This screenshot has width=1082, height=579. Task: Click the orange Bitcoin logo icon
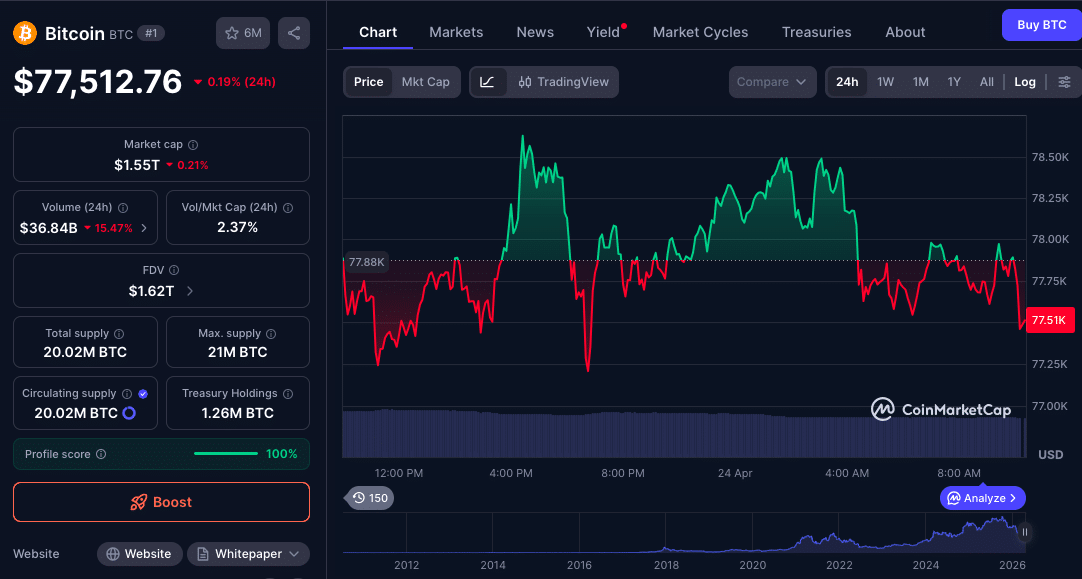[25, 33]
